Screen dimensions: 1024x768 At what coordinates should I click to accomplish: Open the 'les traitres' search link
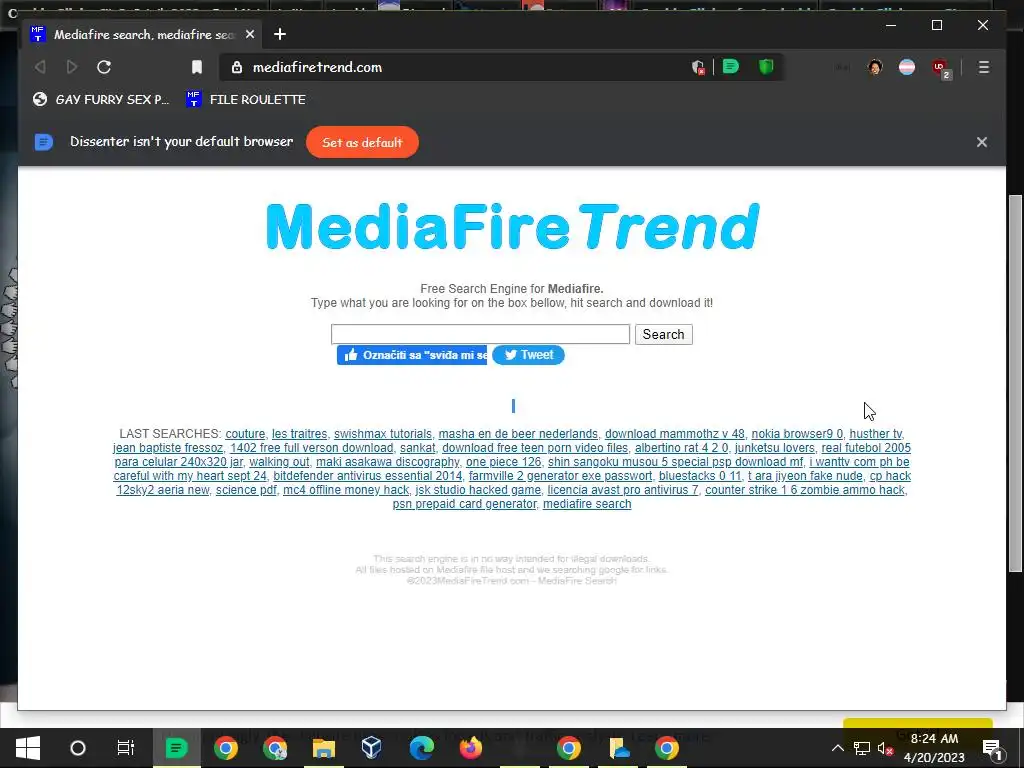tap(299, 434)
